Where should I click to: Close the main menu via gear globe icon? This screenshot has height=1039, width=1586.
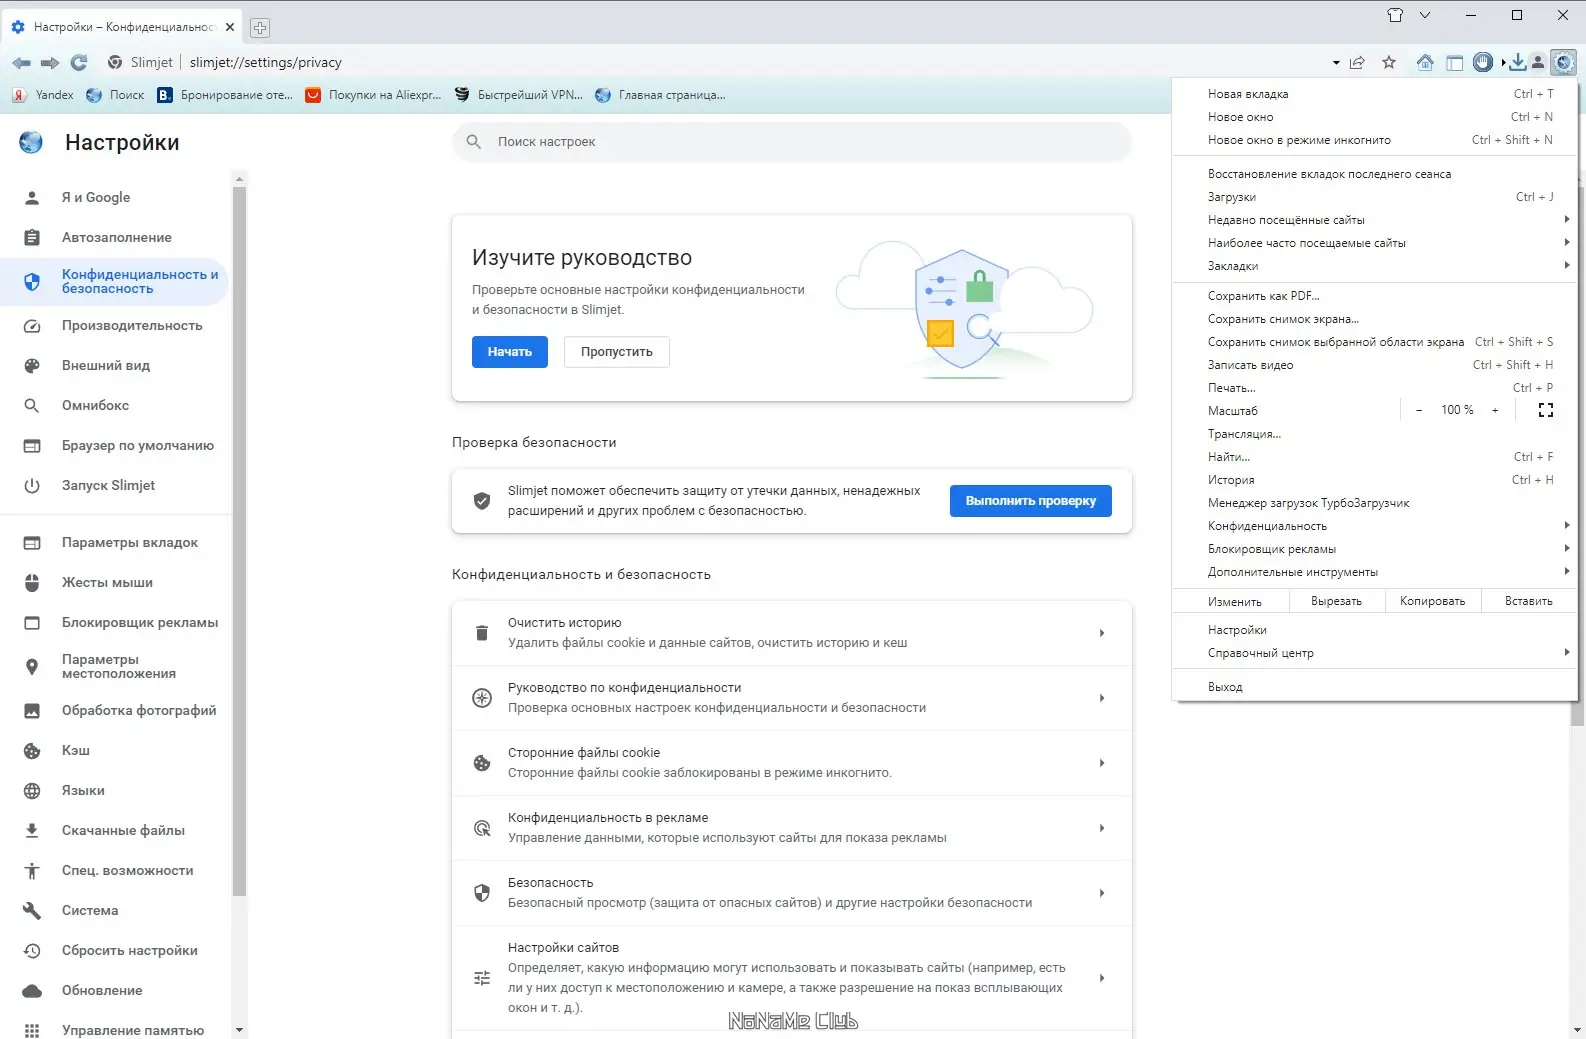click(x=1564, y=62)
